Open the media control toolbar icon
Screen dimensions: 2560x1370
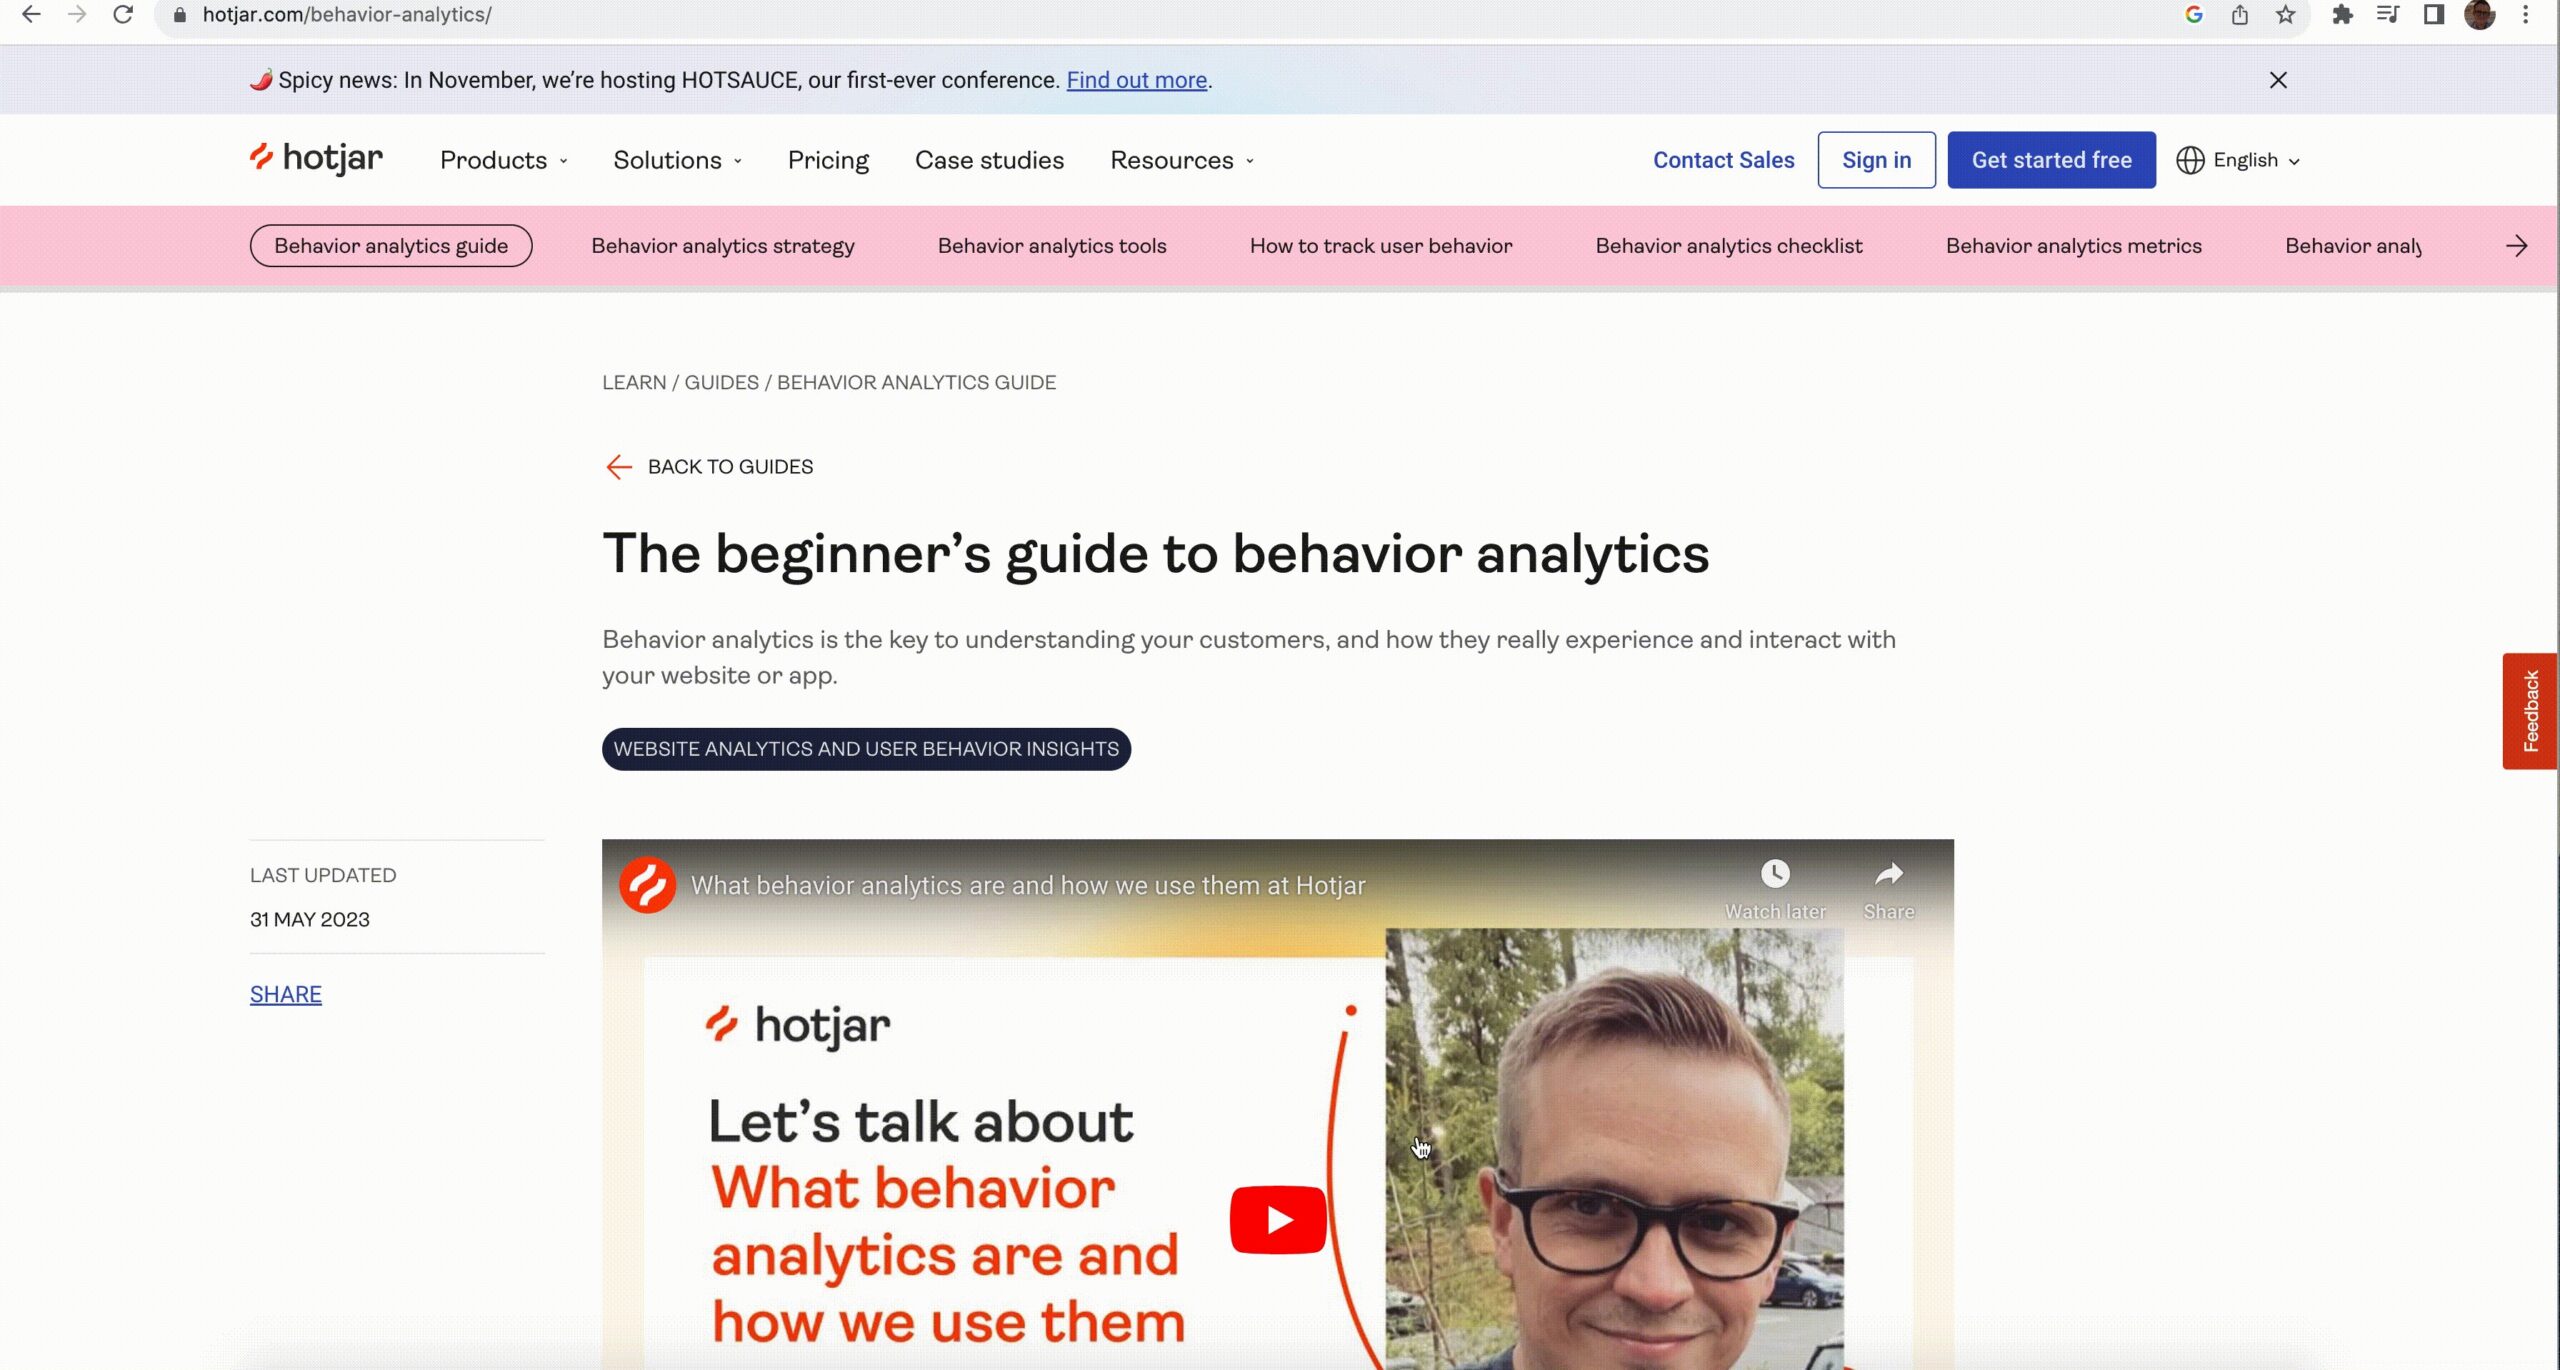click(2388, 15)
